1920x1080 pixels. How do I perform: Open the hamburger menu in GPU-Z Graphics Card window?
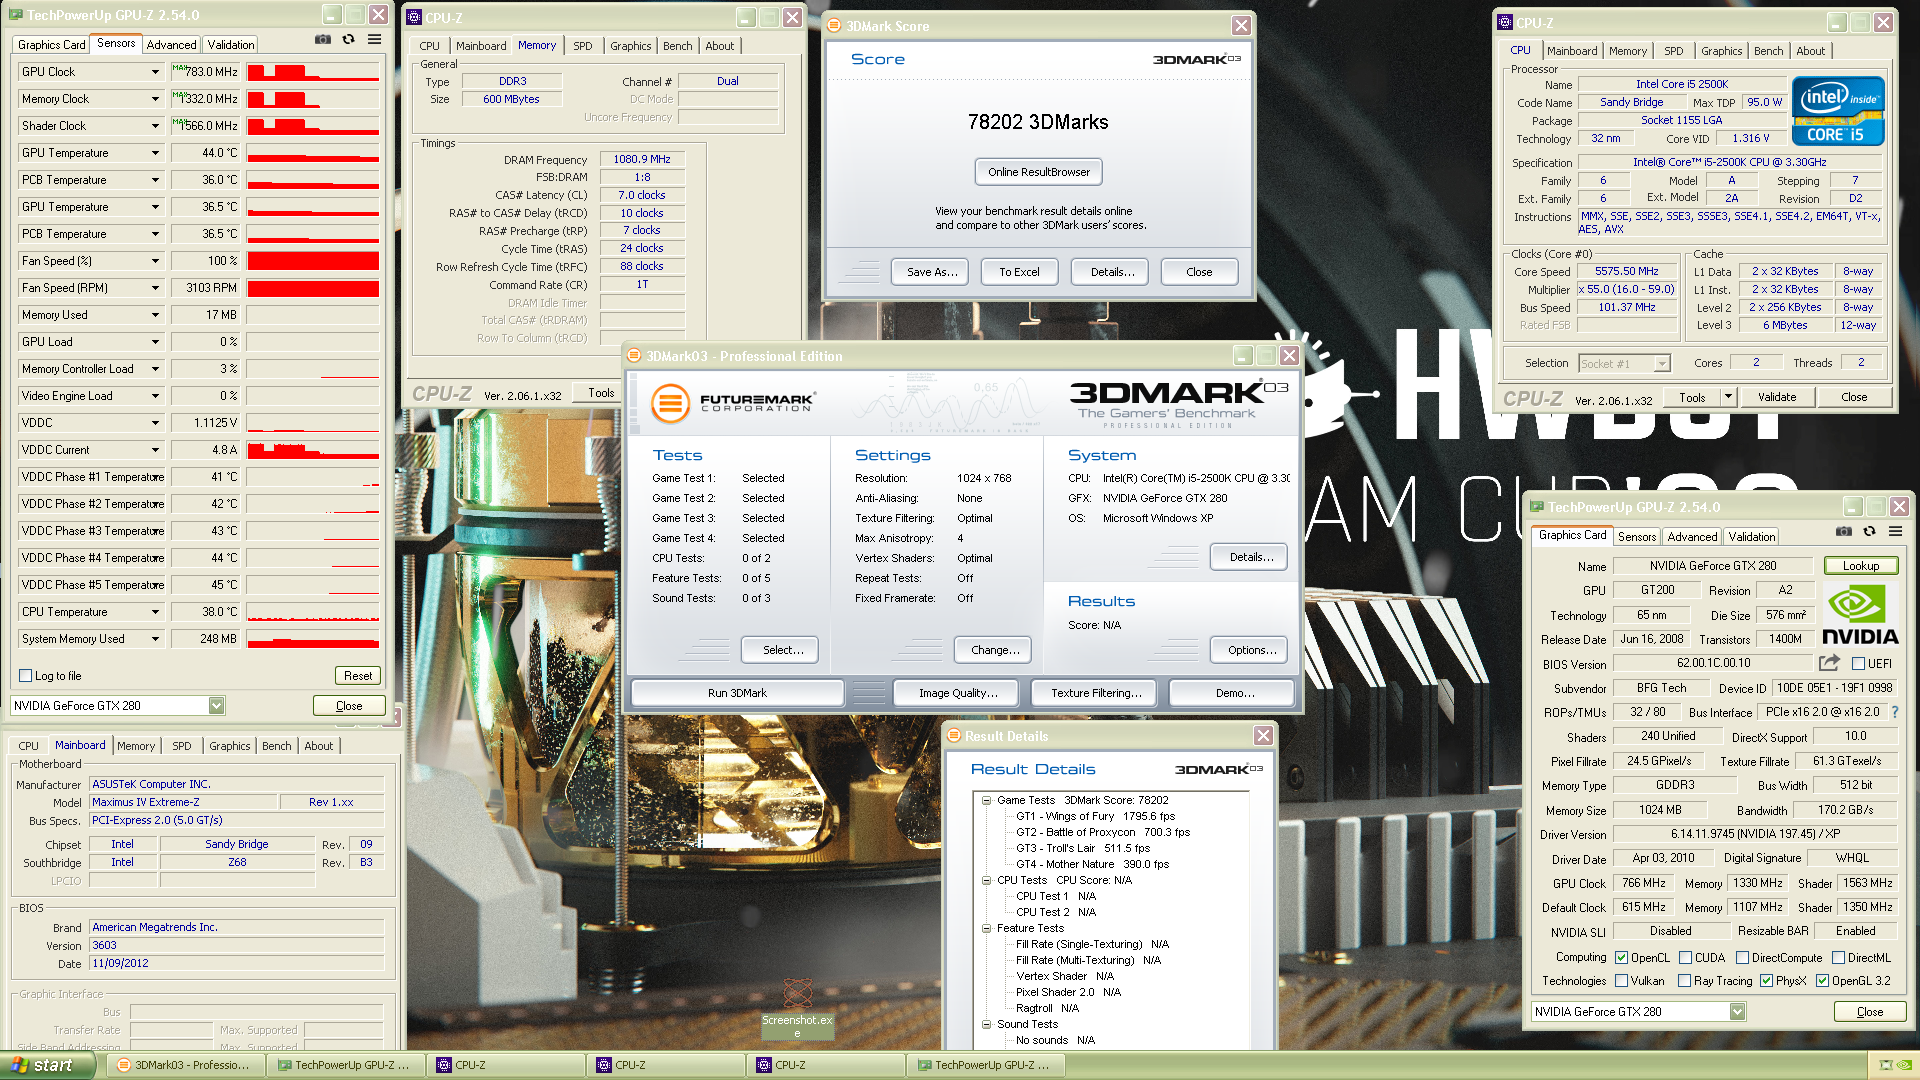(1895, 532)
